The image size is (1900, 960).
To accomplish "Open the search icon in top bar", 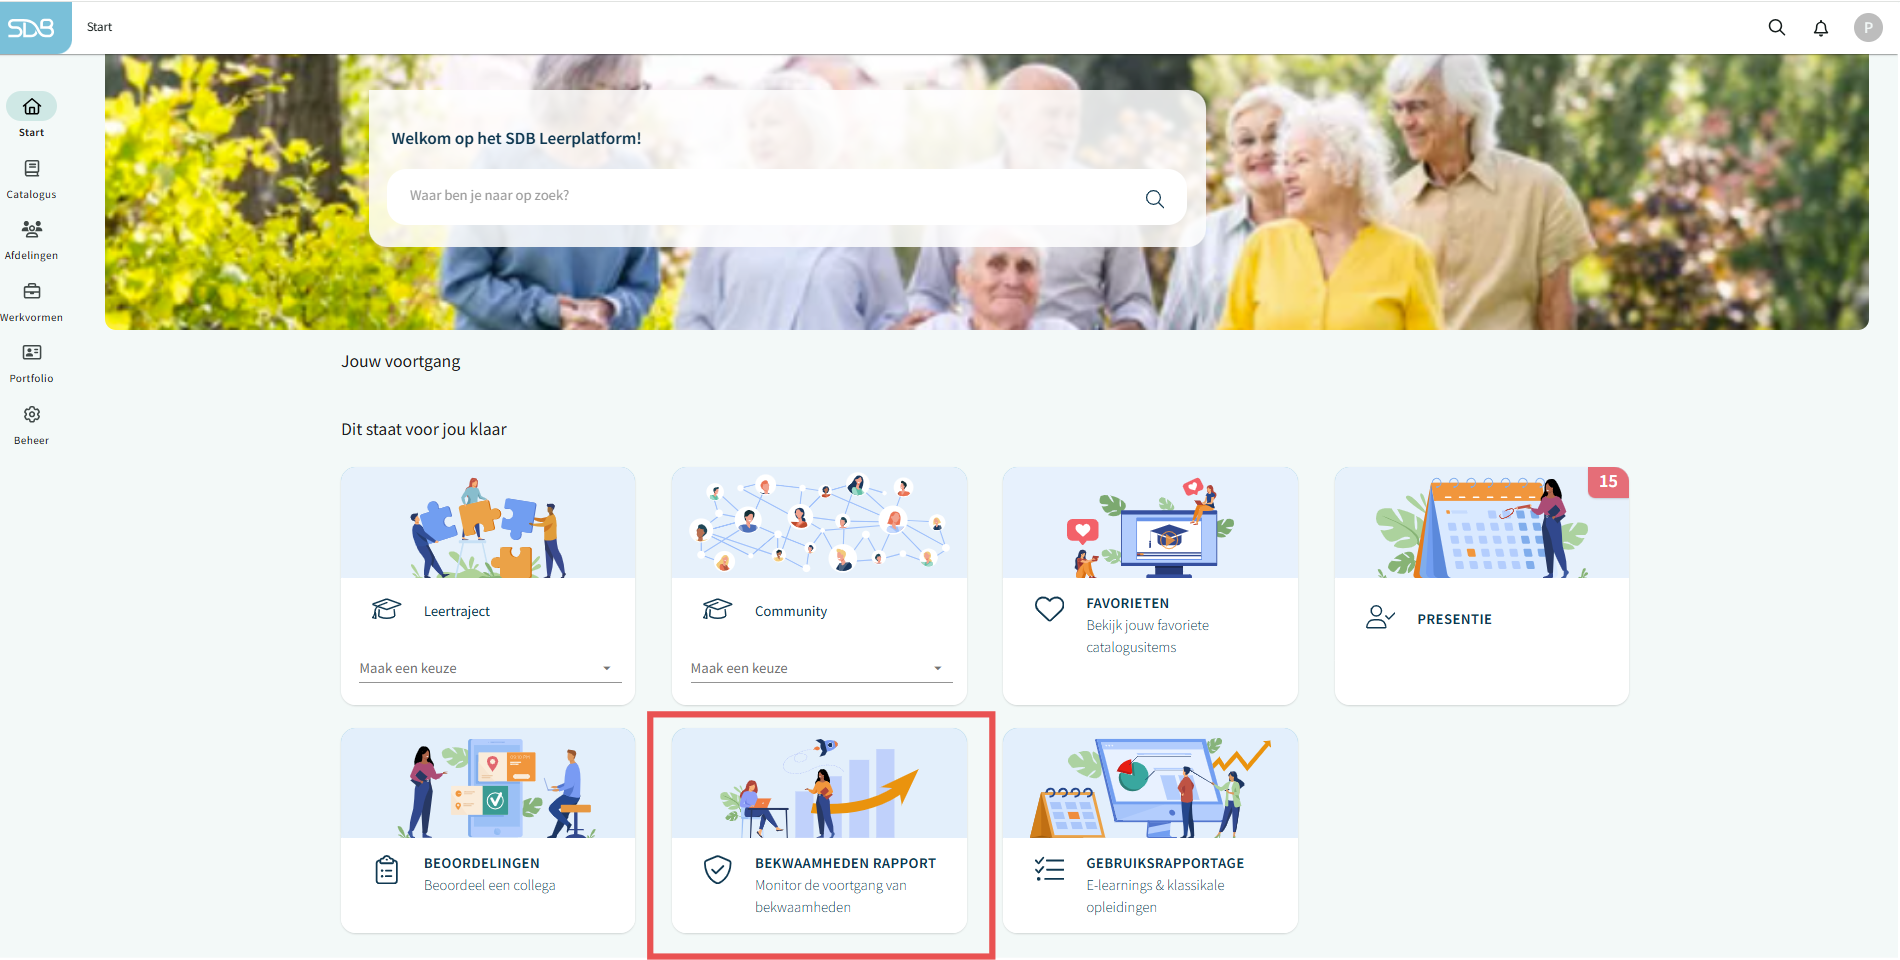I will coord(1776,28).
